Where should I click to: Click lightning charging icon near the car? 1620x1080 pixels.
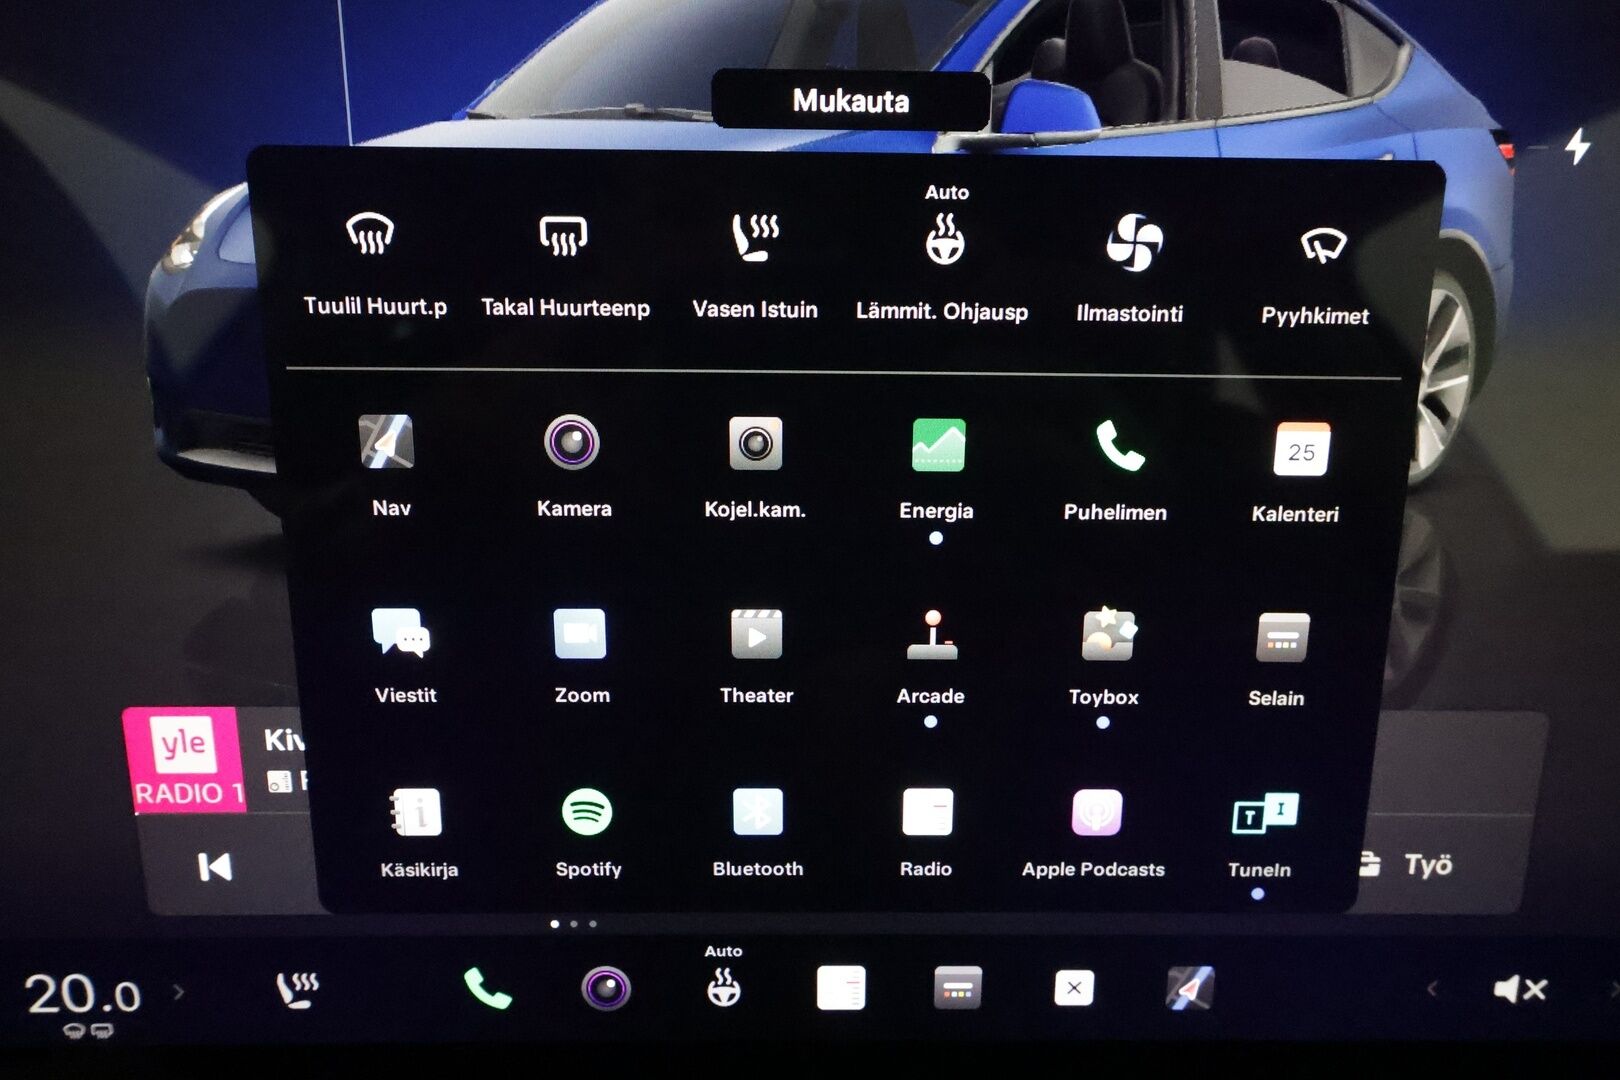pyautogui.click(x=1578, y=147)
